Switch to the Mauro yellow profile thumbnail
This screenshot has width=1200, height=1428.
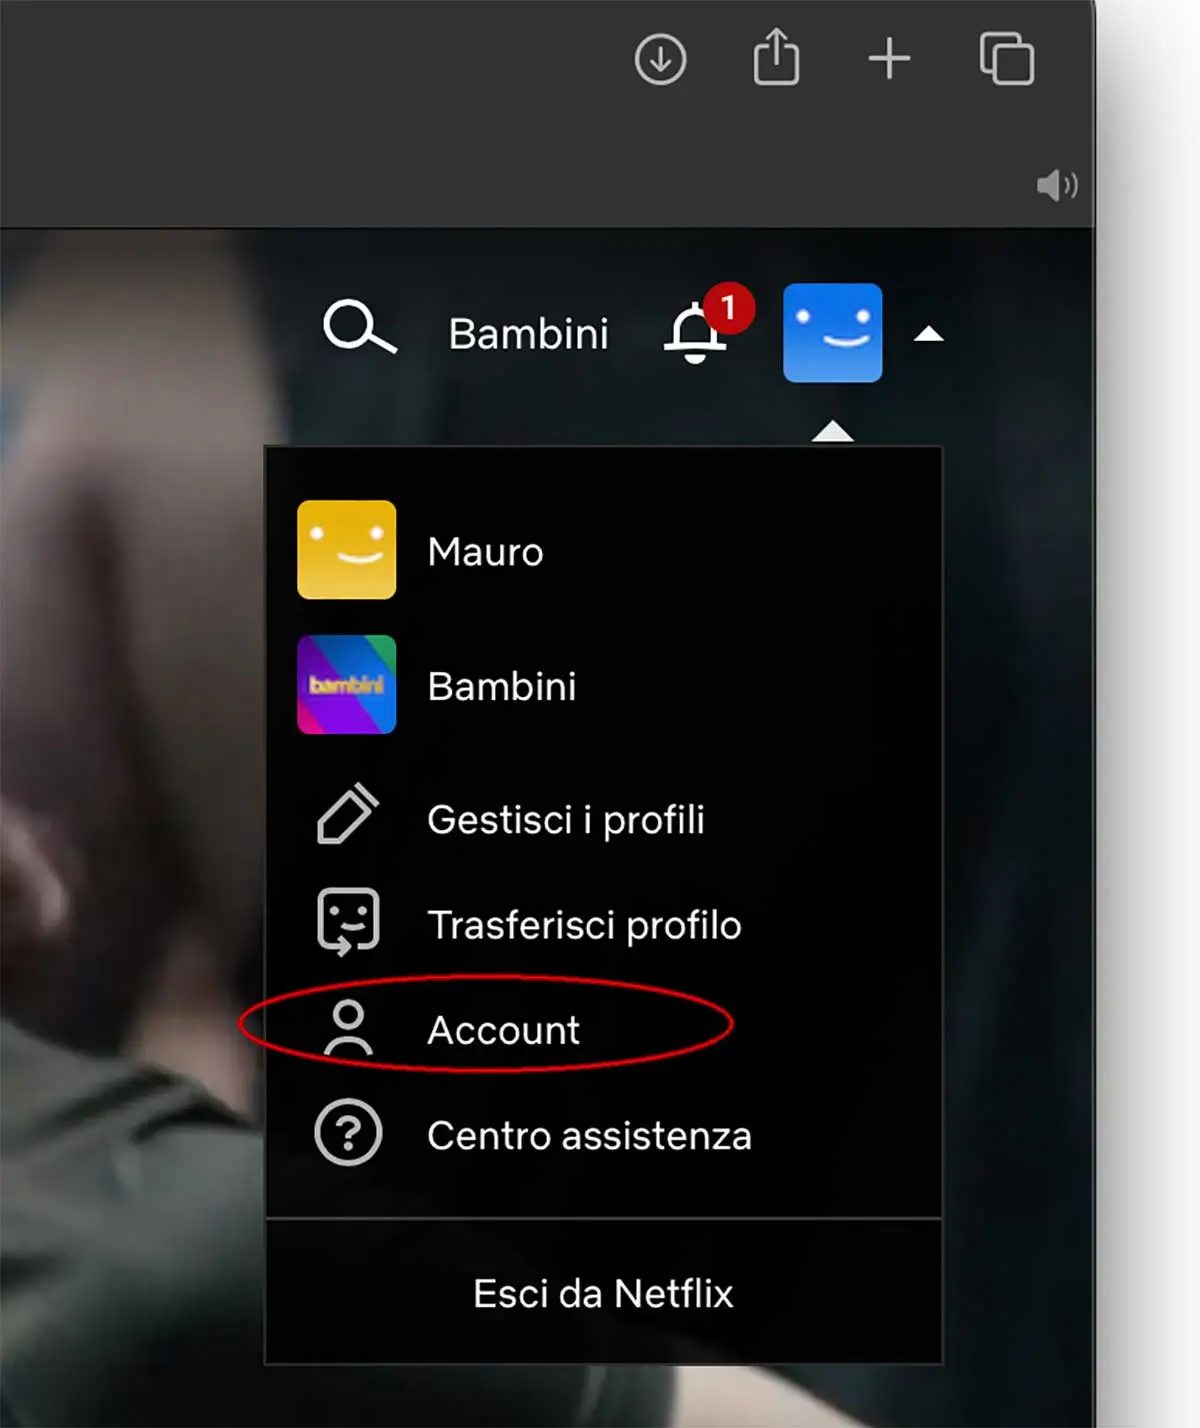pos(346,549)
